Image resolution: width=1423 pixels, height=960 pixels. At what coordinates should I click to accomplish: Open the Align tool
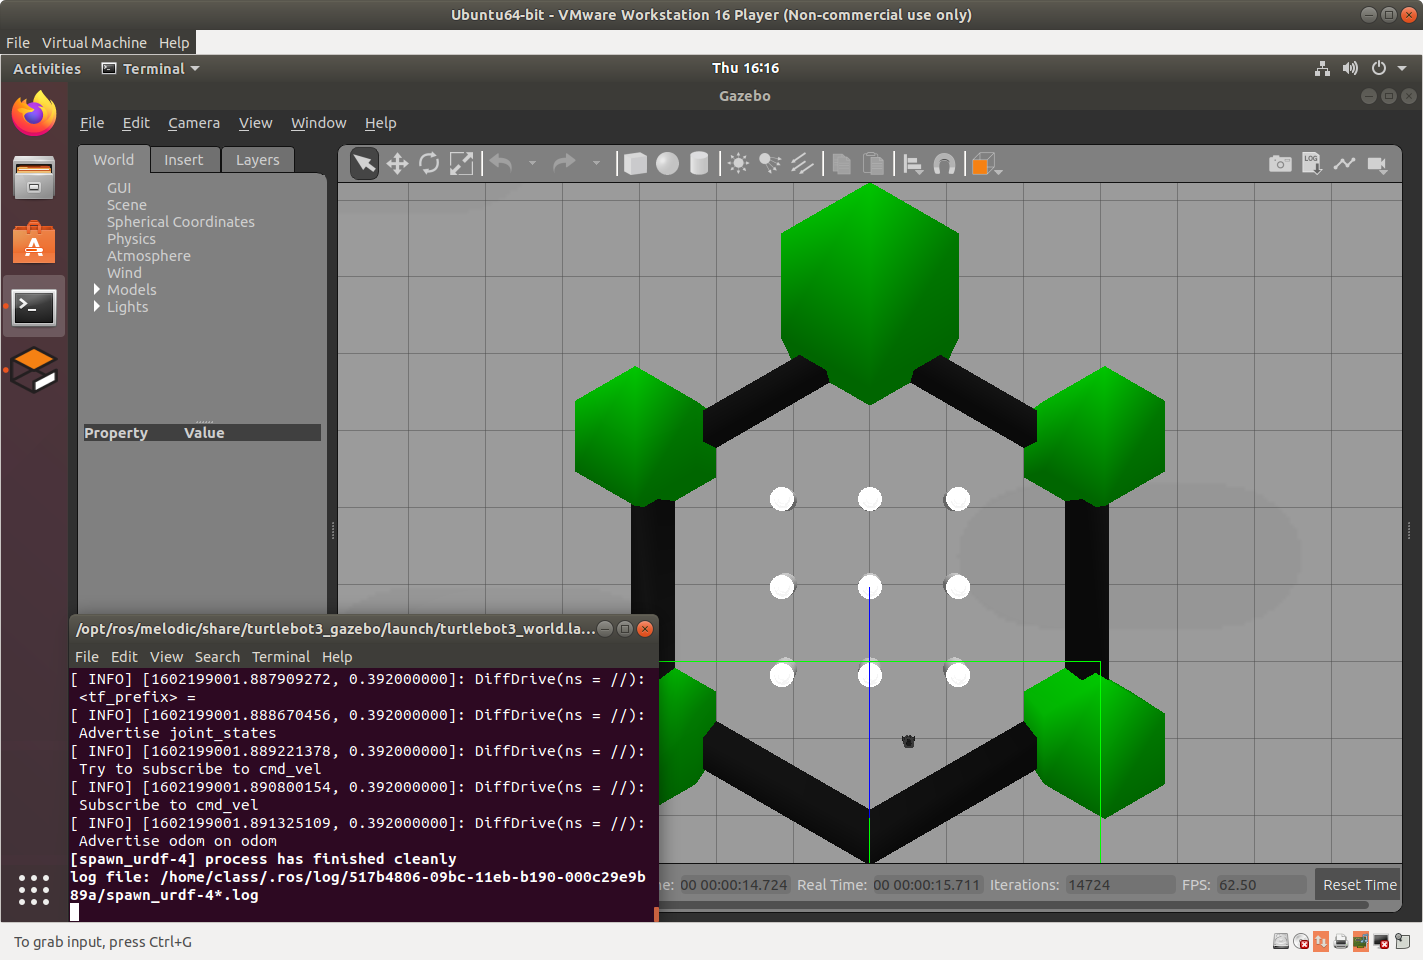pos(913,164)
